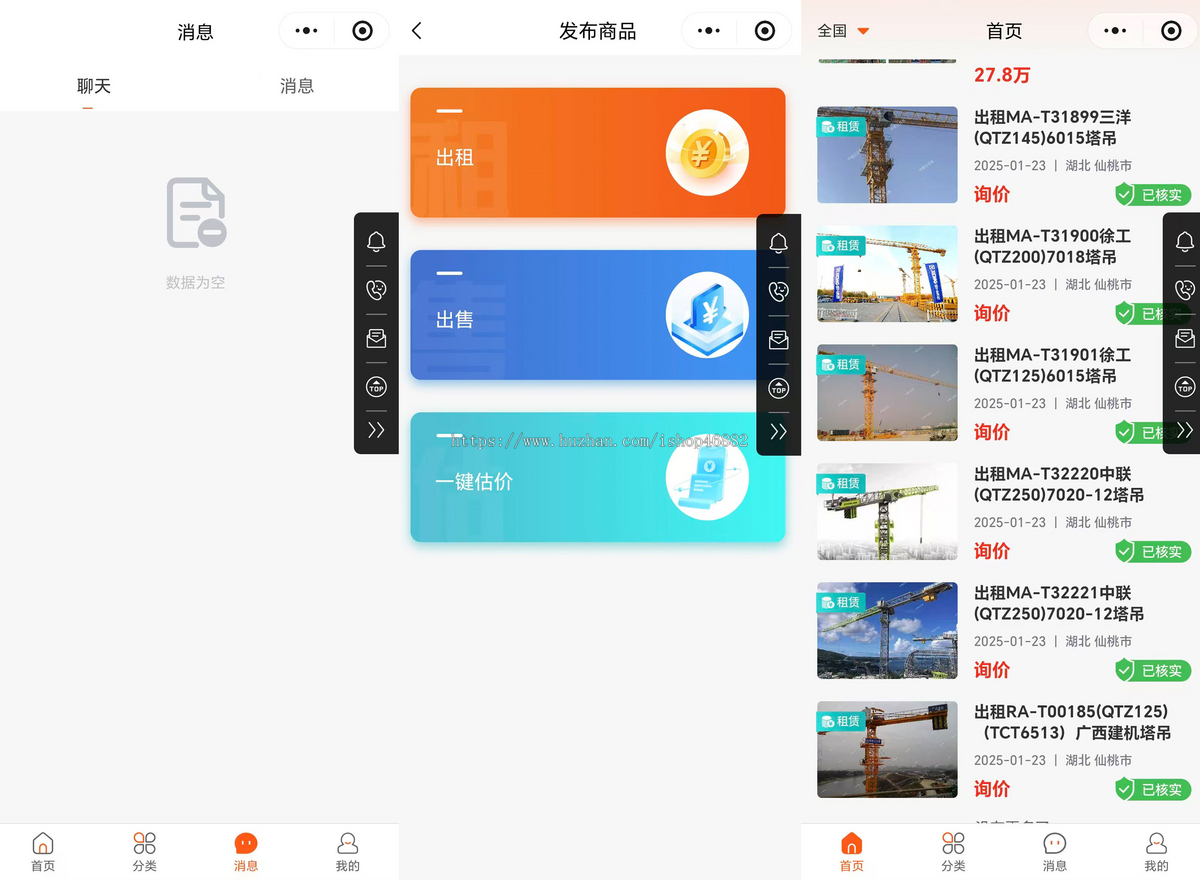
Task: Tap the MA-T31900 crane thumbnail
Action: (x=887, y=274)
